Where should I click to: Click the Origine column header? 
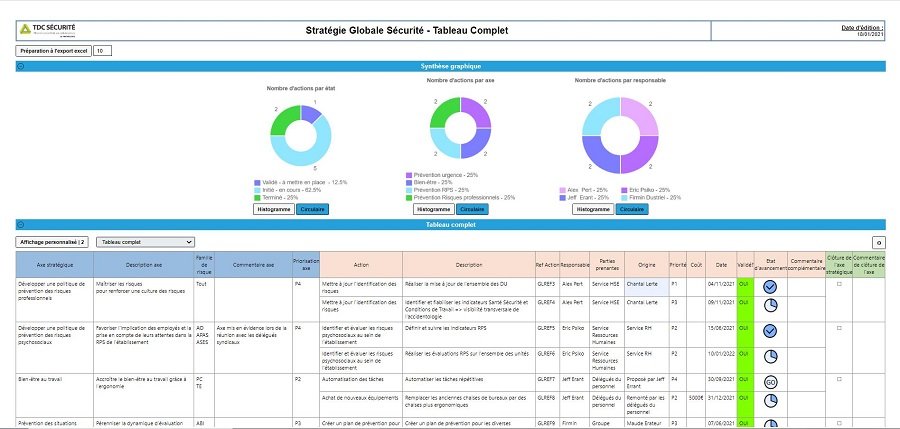[x=646, y=265]
